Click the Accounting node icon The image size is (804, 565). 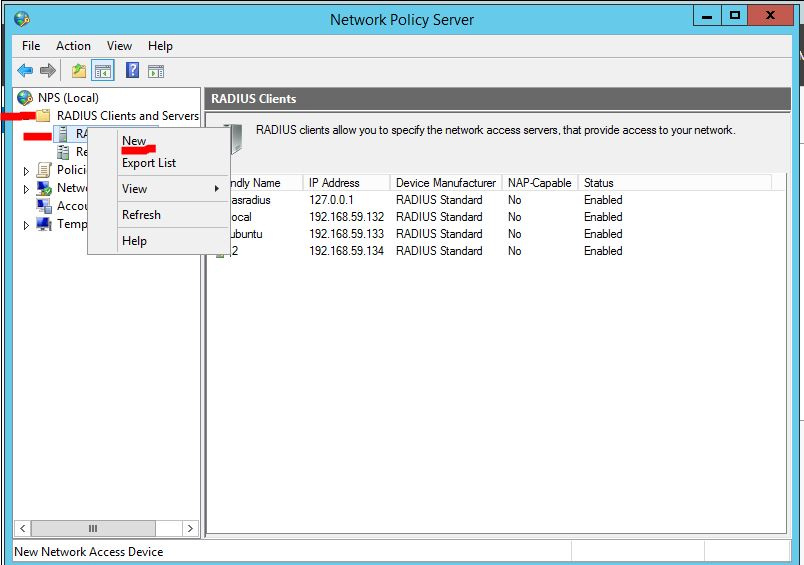(x=44, y=206)
